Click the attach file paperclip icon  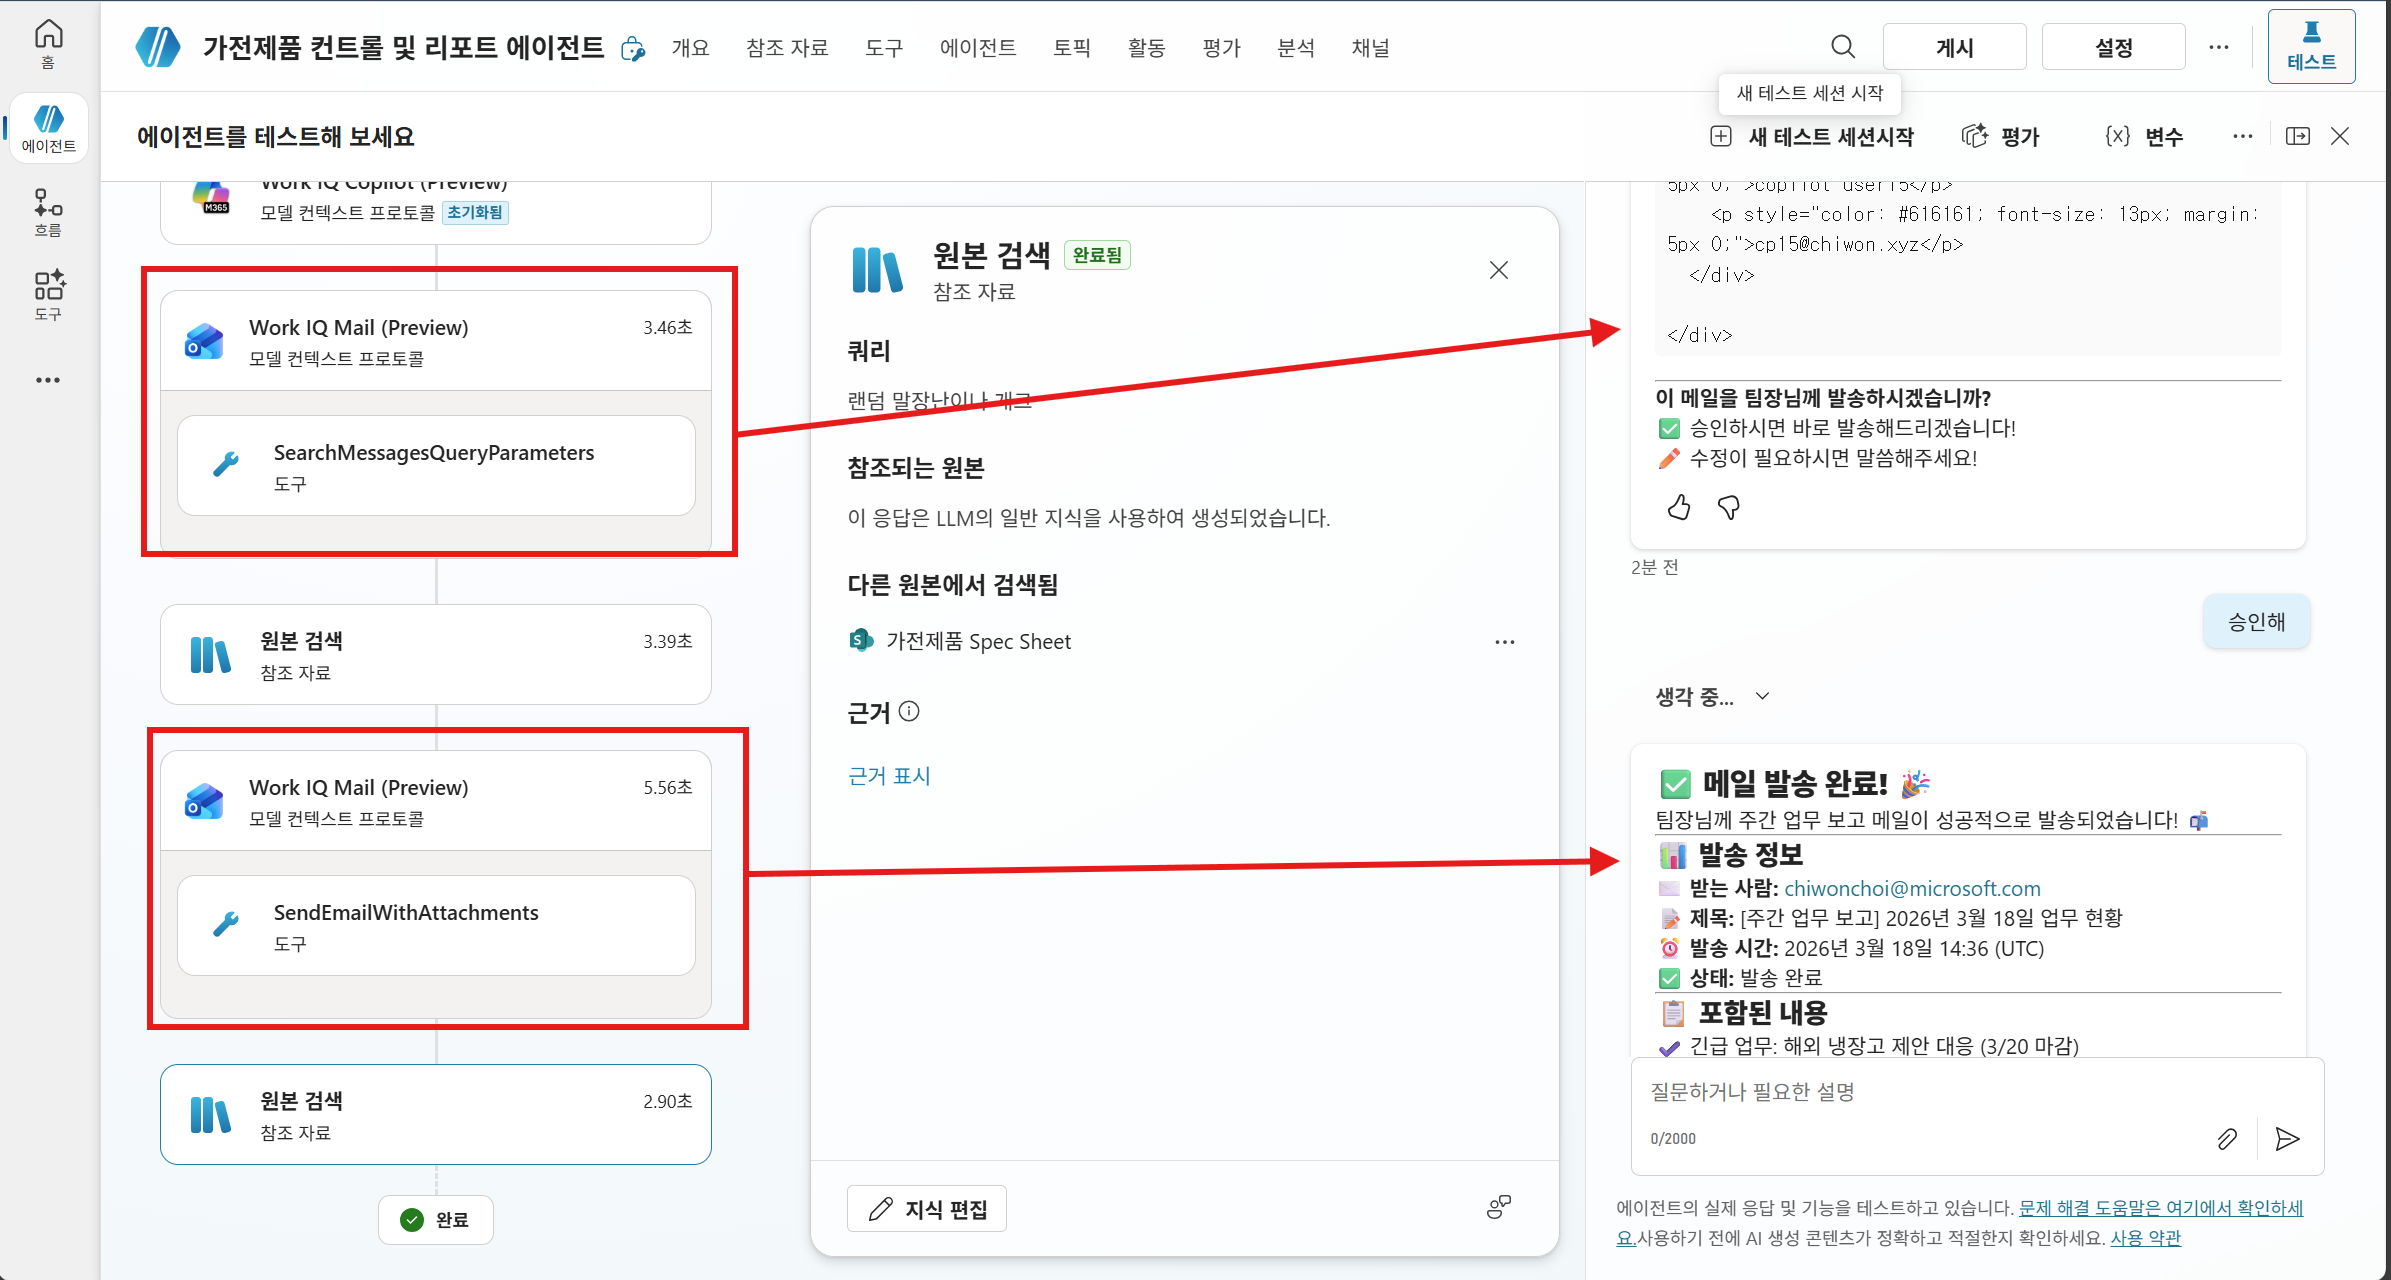point(2227,1139)
